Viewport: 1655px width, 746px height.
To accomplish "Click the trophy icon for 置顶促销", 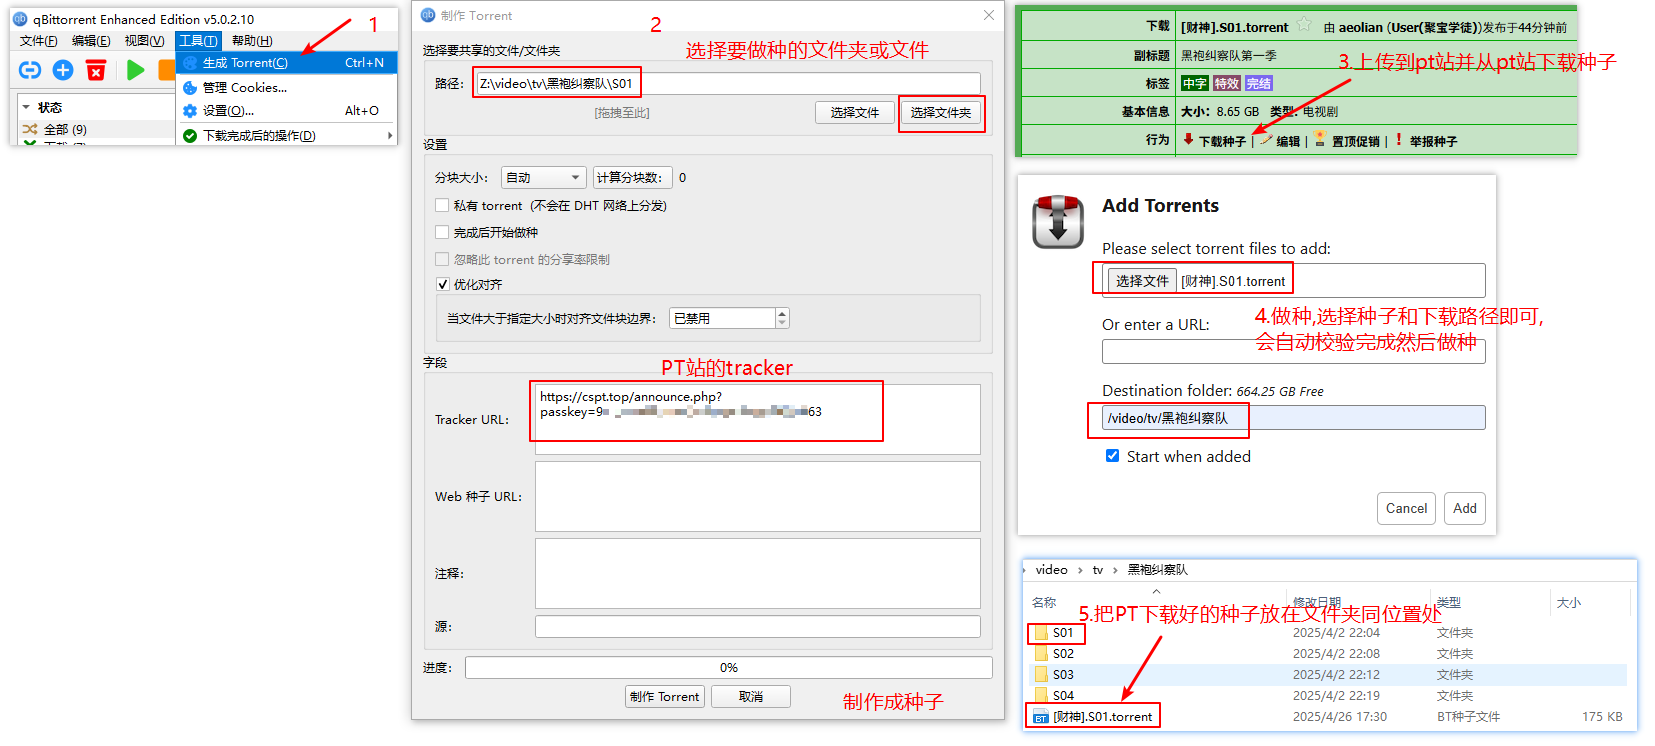I will 1320,138.
